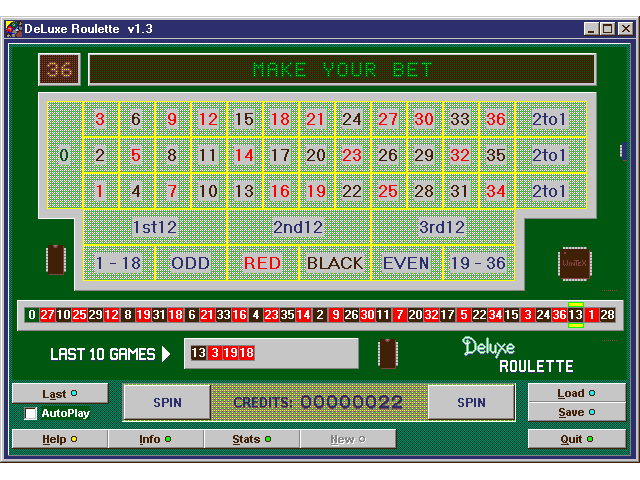Click the chip icon left of betting table
The height and width of the screenshot is (480, 640).
coord(55,260)
